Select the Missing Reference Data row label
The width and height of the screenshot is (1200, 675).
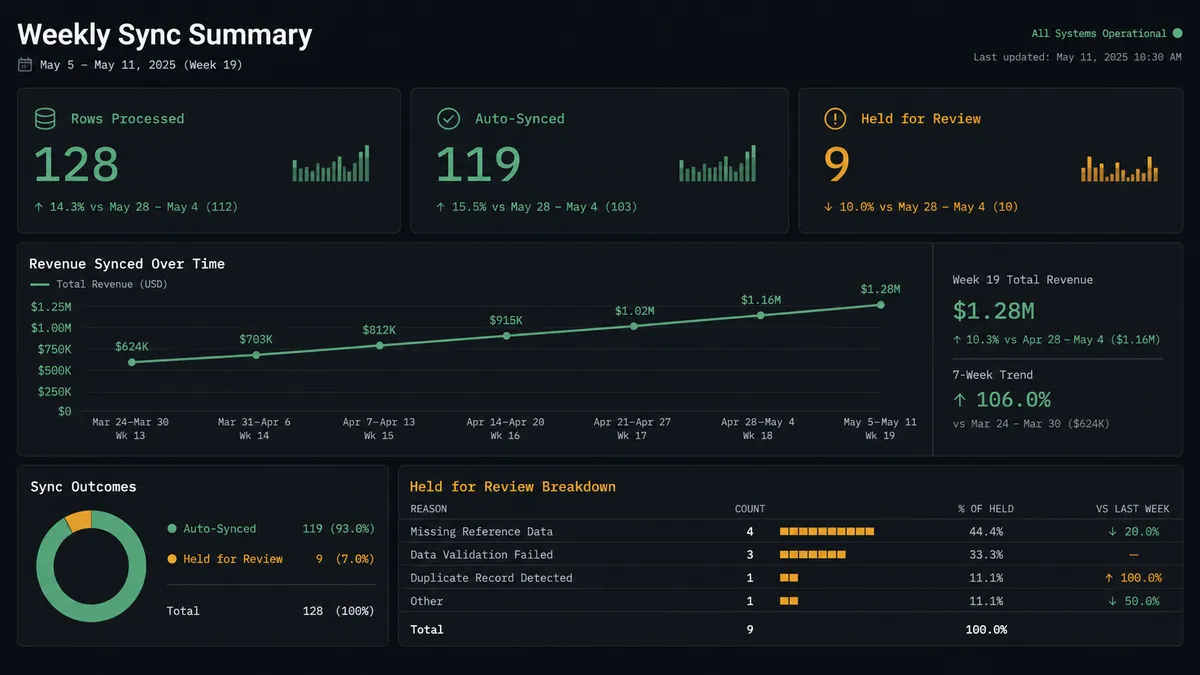(481, 532)
